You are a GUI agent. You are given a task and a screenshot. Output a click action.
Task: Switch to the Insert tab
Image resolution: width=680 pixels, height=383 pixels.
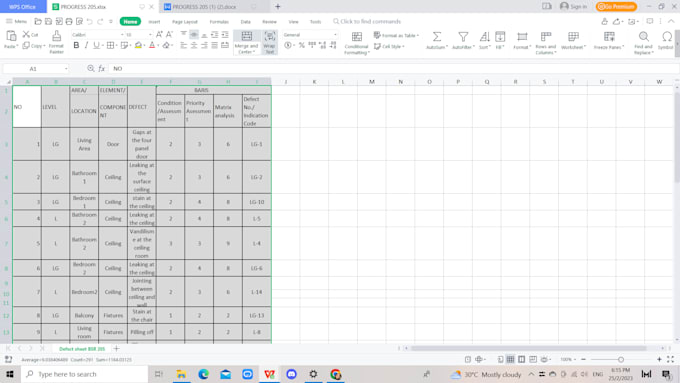154,22
